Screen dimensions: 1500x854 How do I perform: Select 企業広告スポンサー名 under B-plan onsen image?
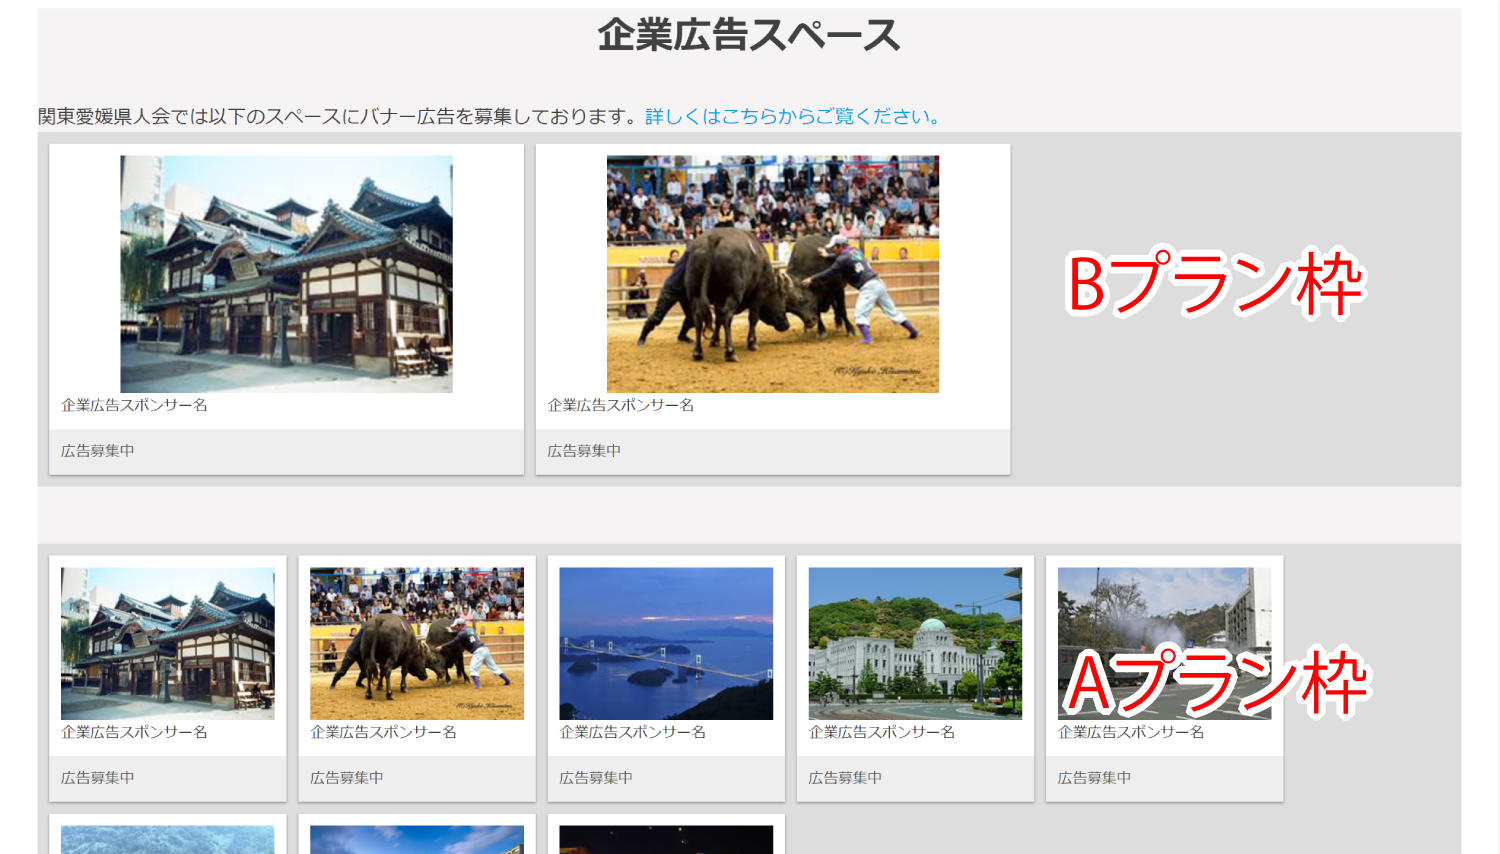pyautogui.click(x=134, y=405)
